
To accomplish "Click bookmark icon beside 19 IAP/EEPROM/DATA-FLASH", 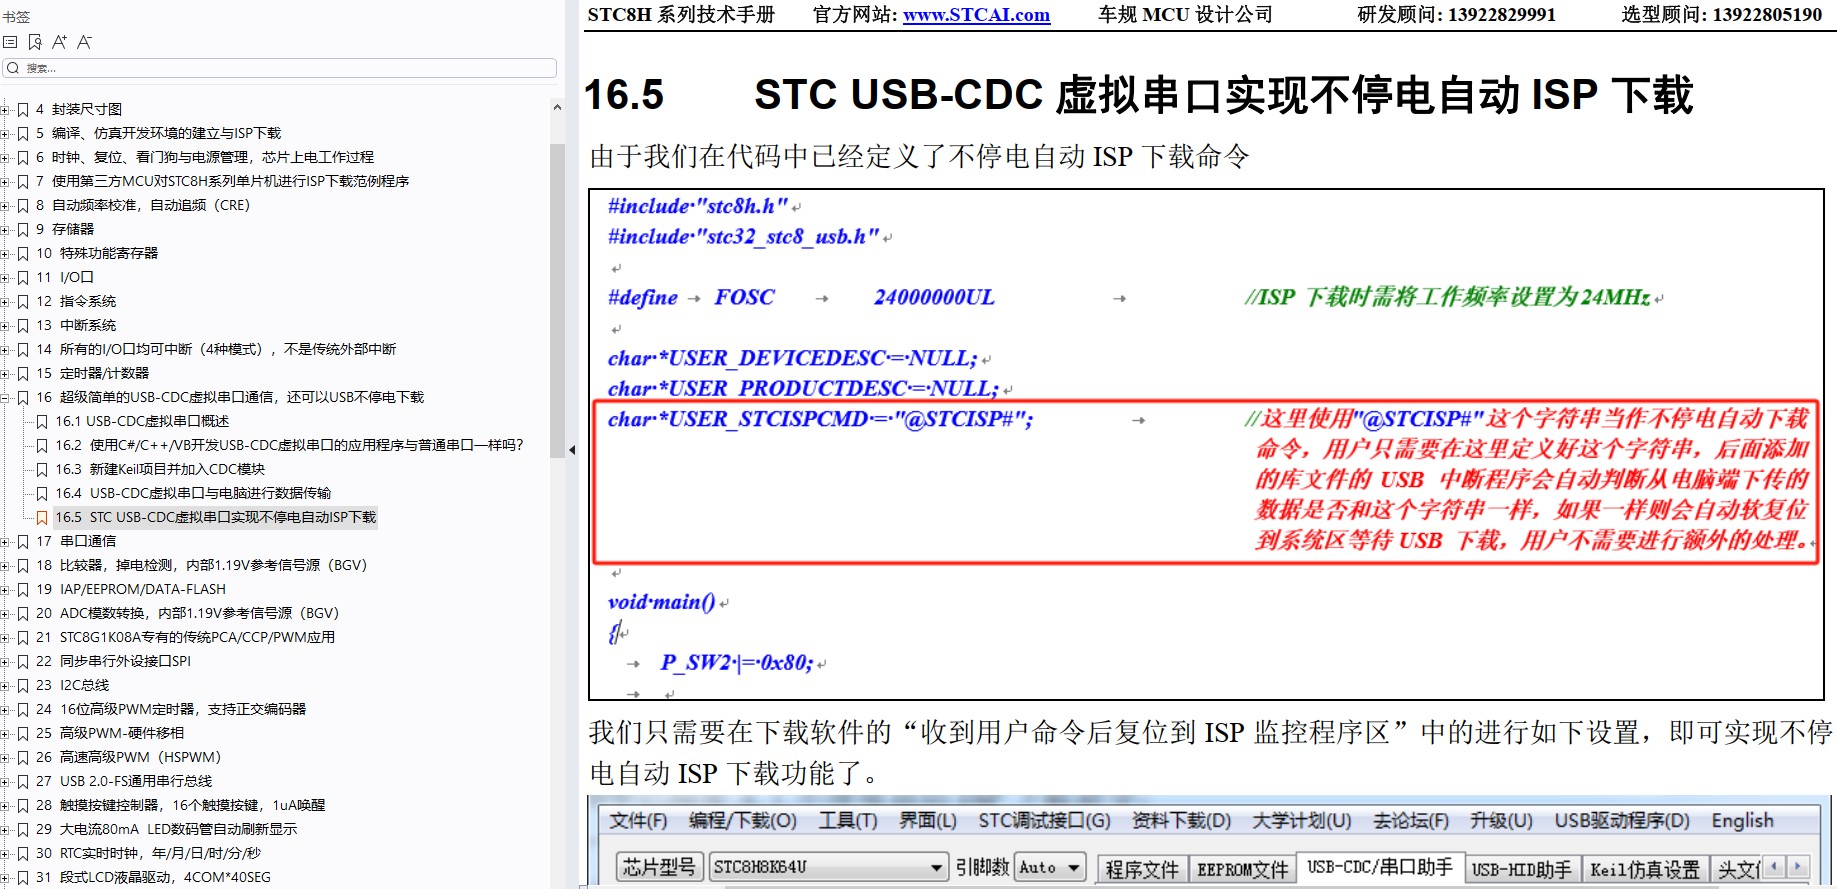I will click(23, 589).
